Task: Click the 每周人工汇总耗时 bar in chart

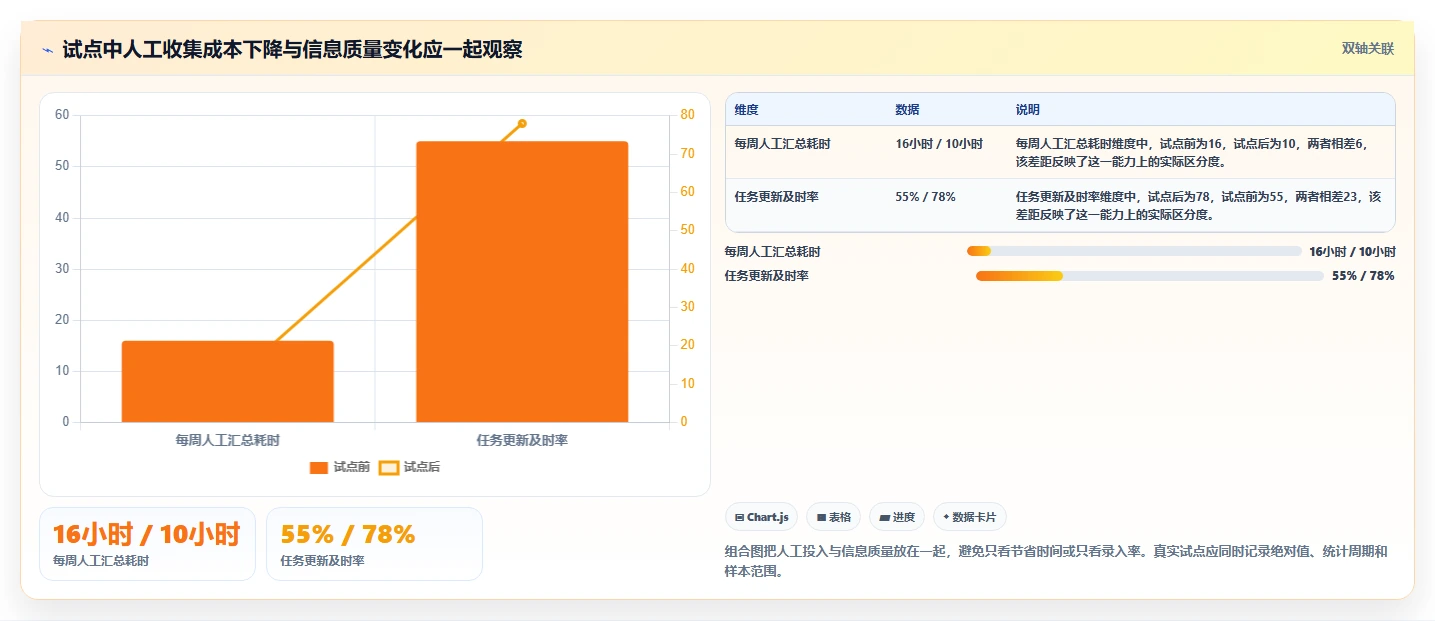Action: tap(228, 381)
